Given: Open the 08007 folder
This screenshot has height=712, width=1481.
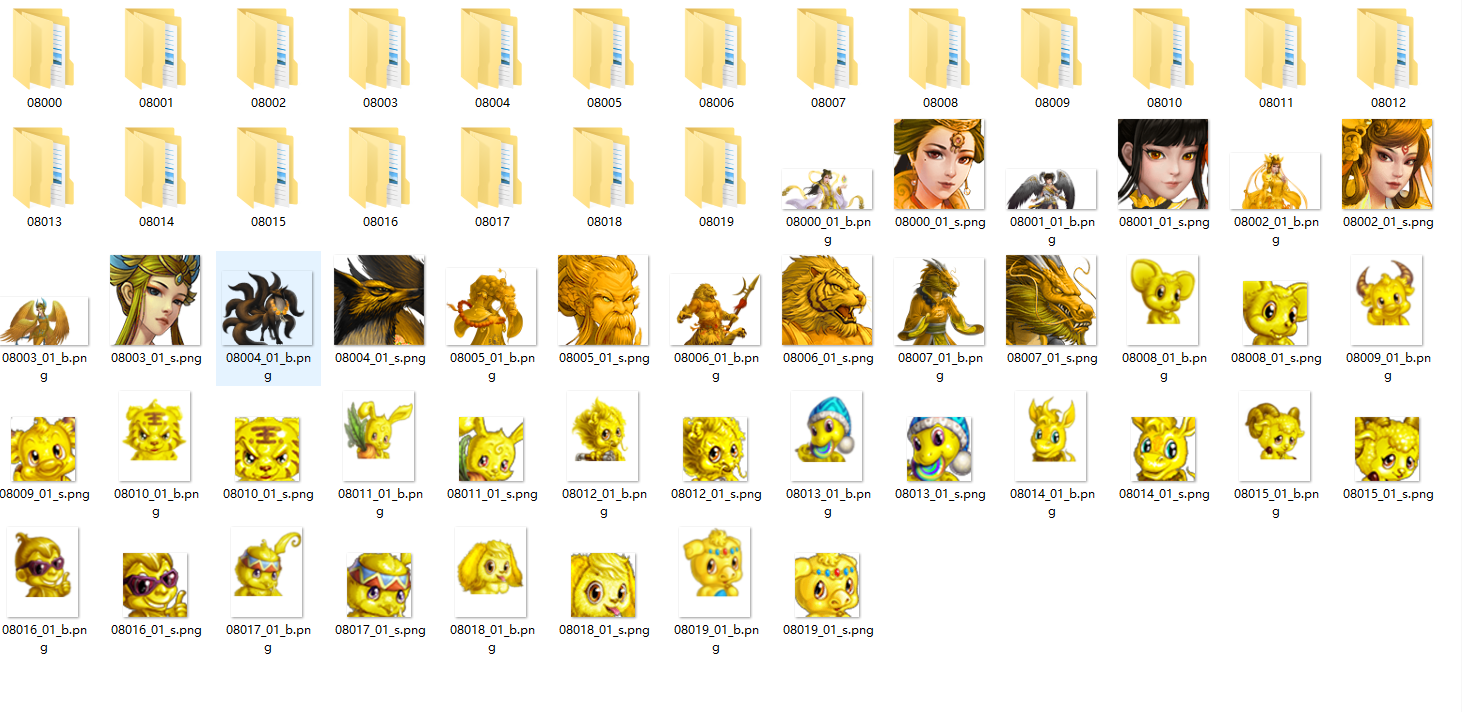Looking at the screenshot, I should tap(828, 49).
